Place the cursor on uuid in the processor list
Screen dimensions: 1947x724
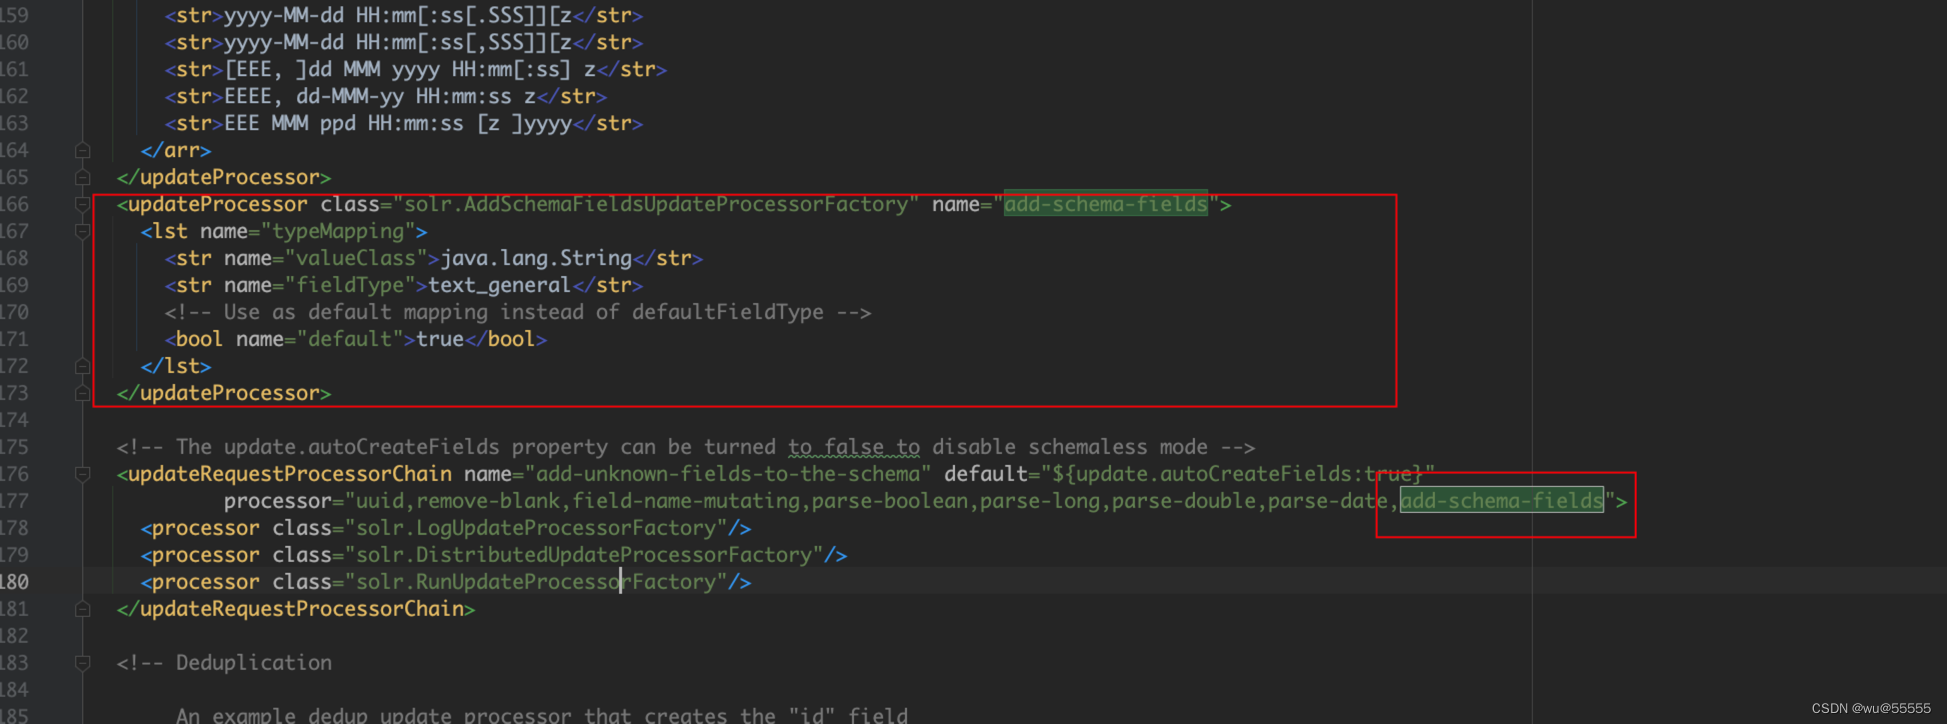(x=380, y=501)
